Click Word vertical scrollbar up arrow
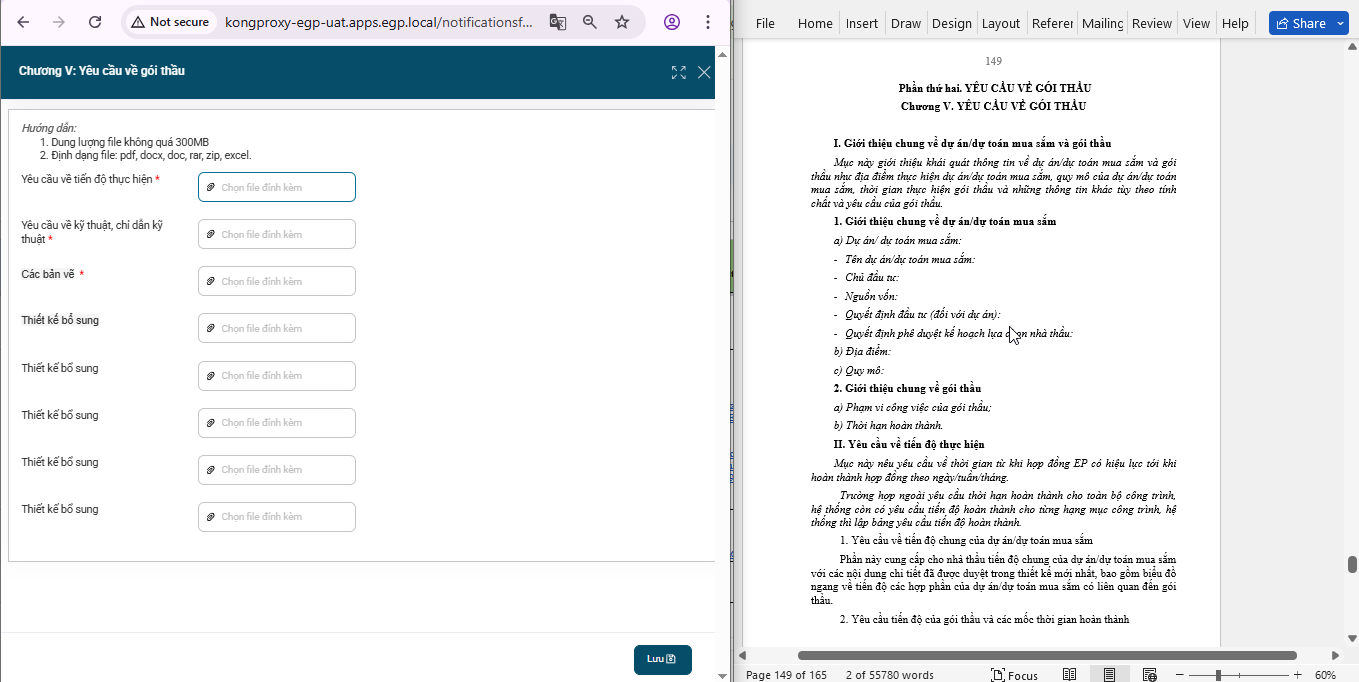The height and width of the screenshot is (682, 1359). tap(1352, 48)
